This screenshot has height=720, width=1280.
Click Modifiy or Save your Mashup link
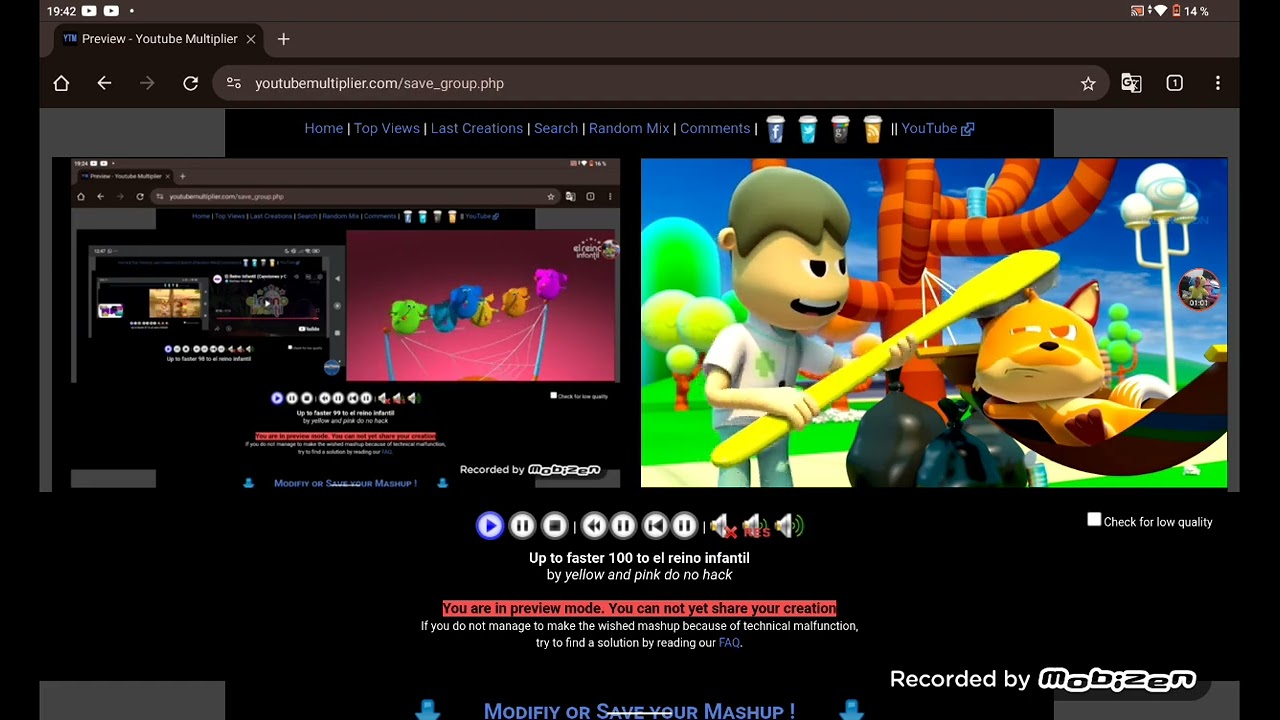pos(639,711)
